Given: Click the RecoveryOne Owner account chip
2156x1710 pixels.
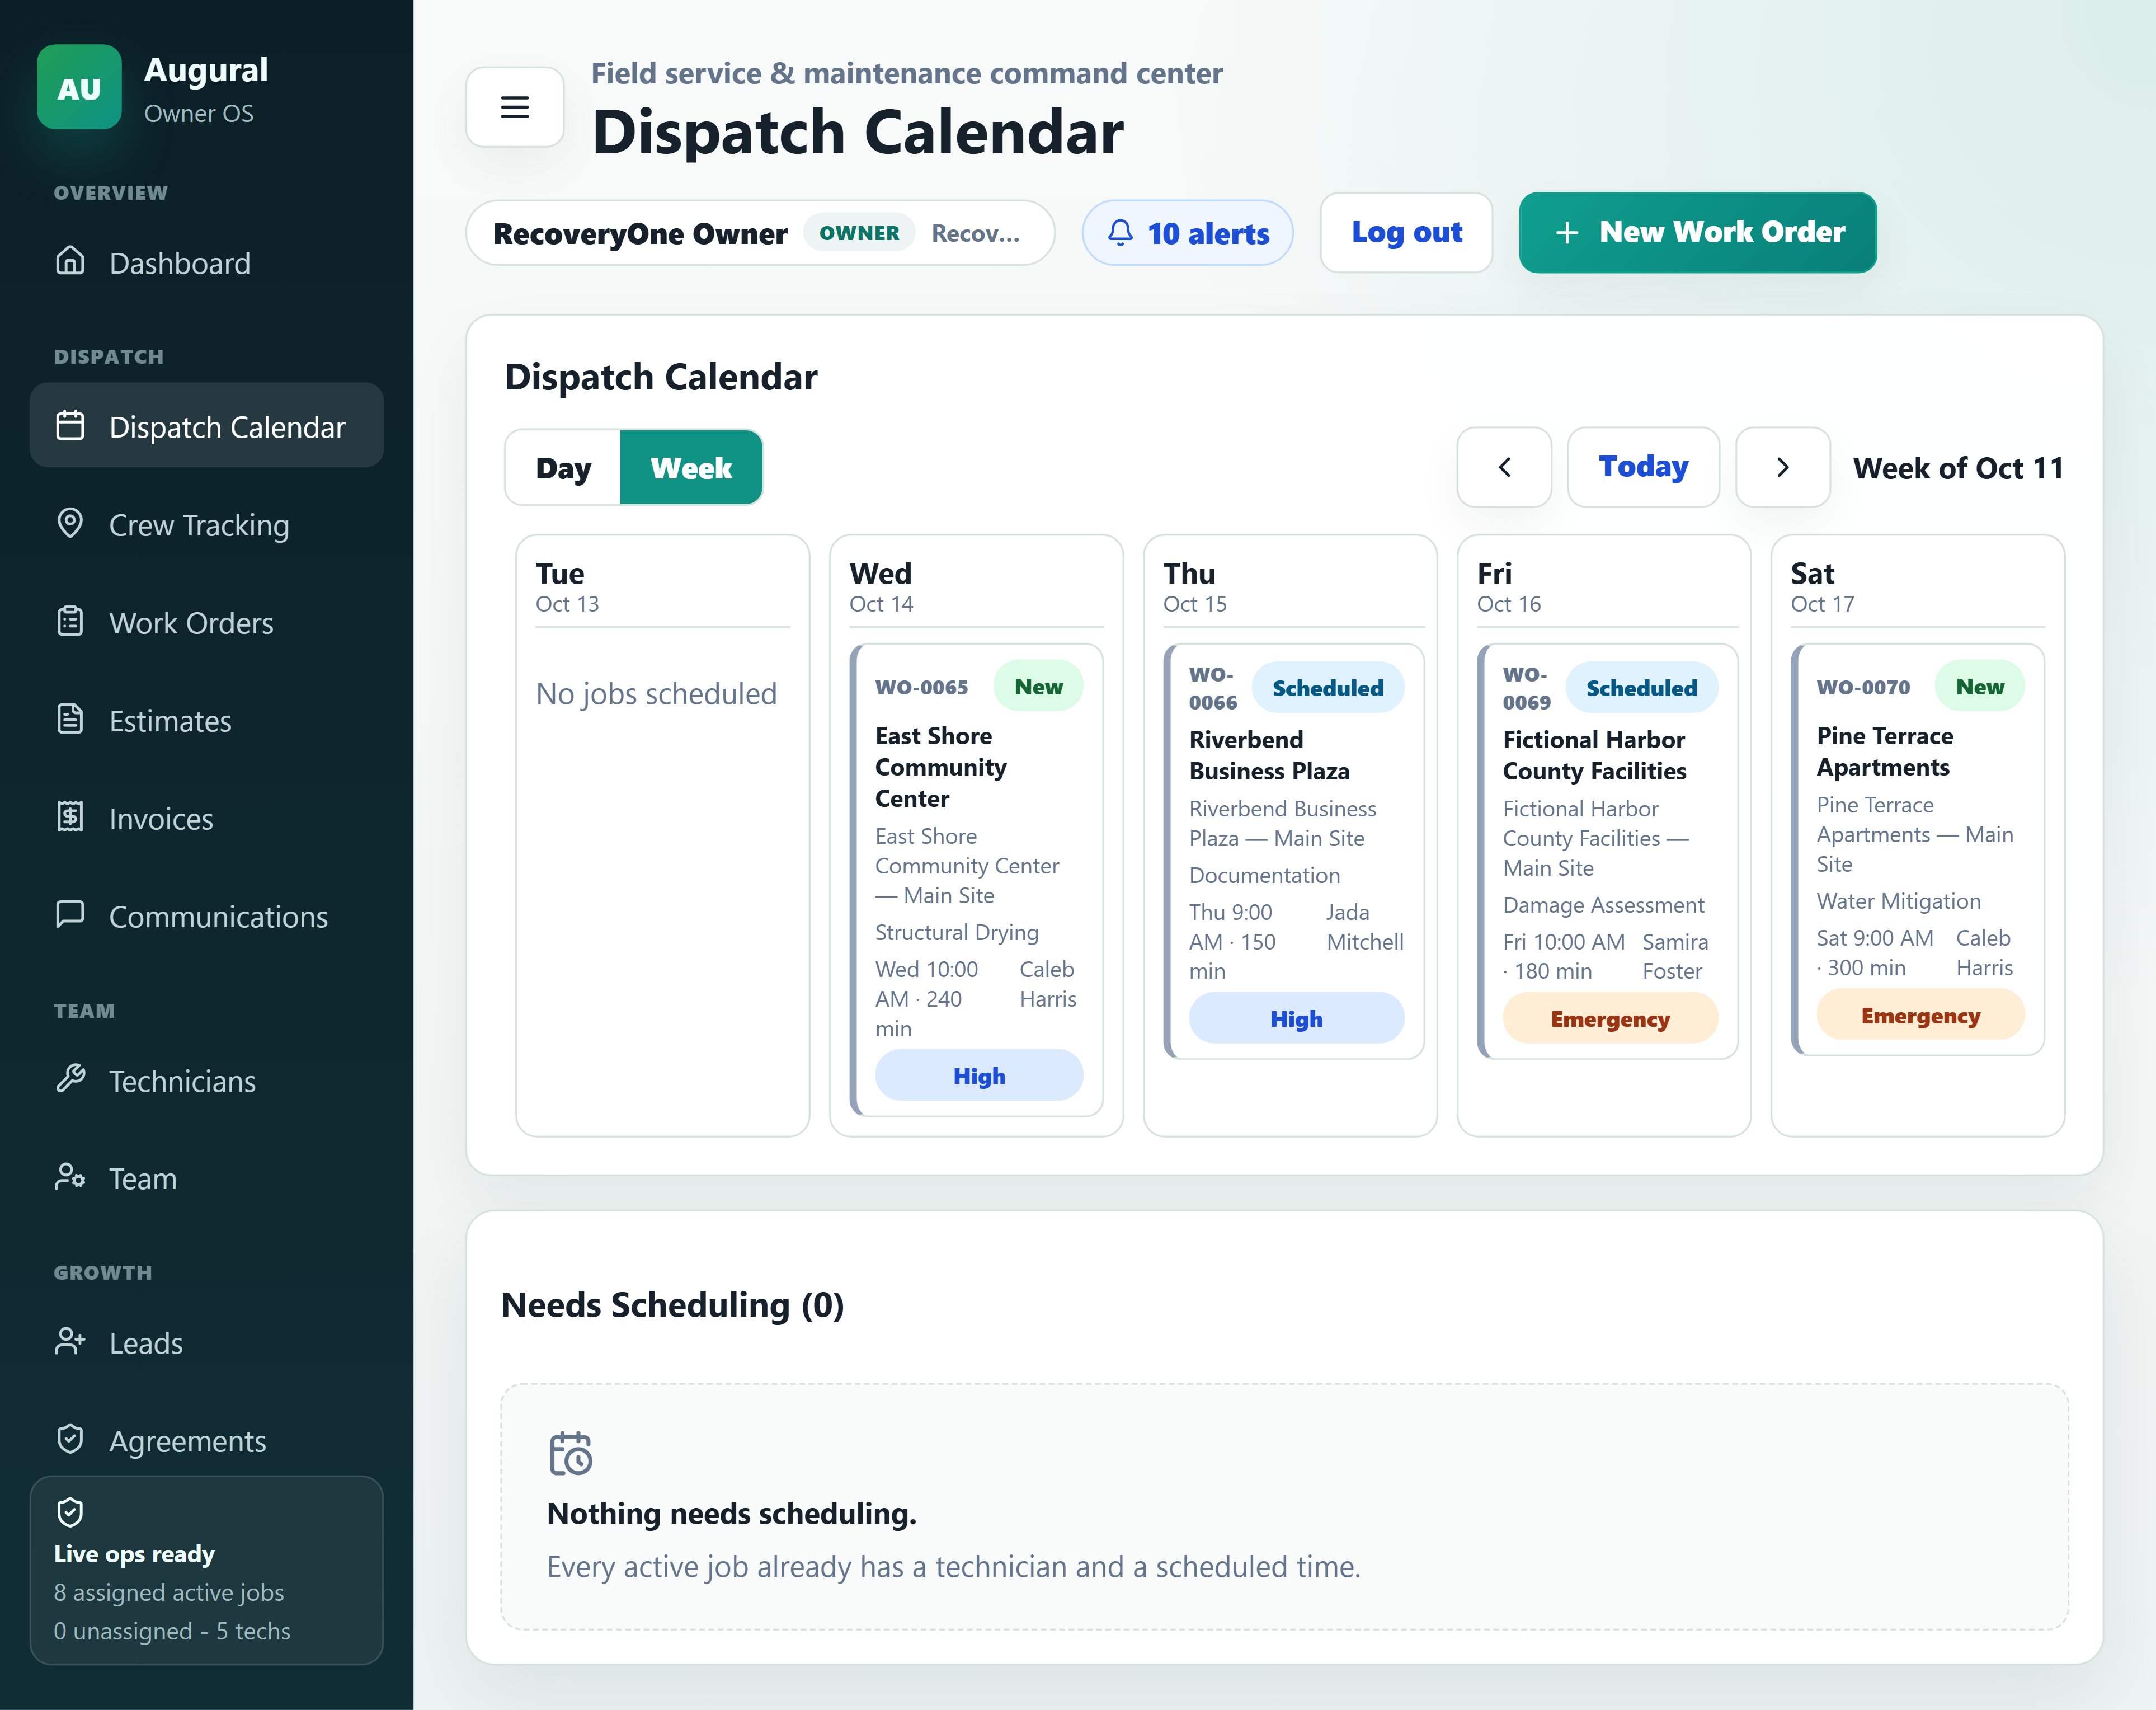Looking at the screenshot, I should point(760,233).
